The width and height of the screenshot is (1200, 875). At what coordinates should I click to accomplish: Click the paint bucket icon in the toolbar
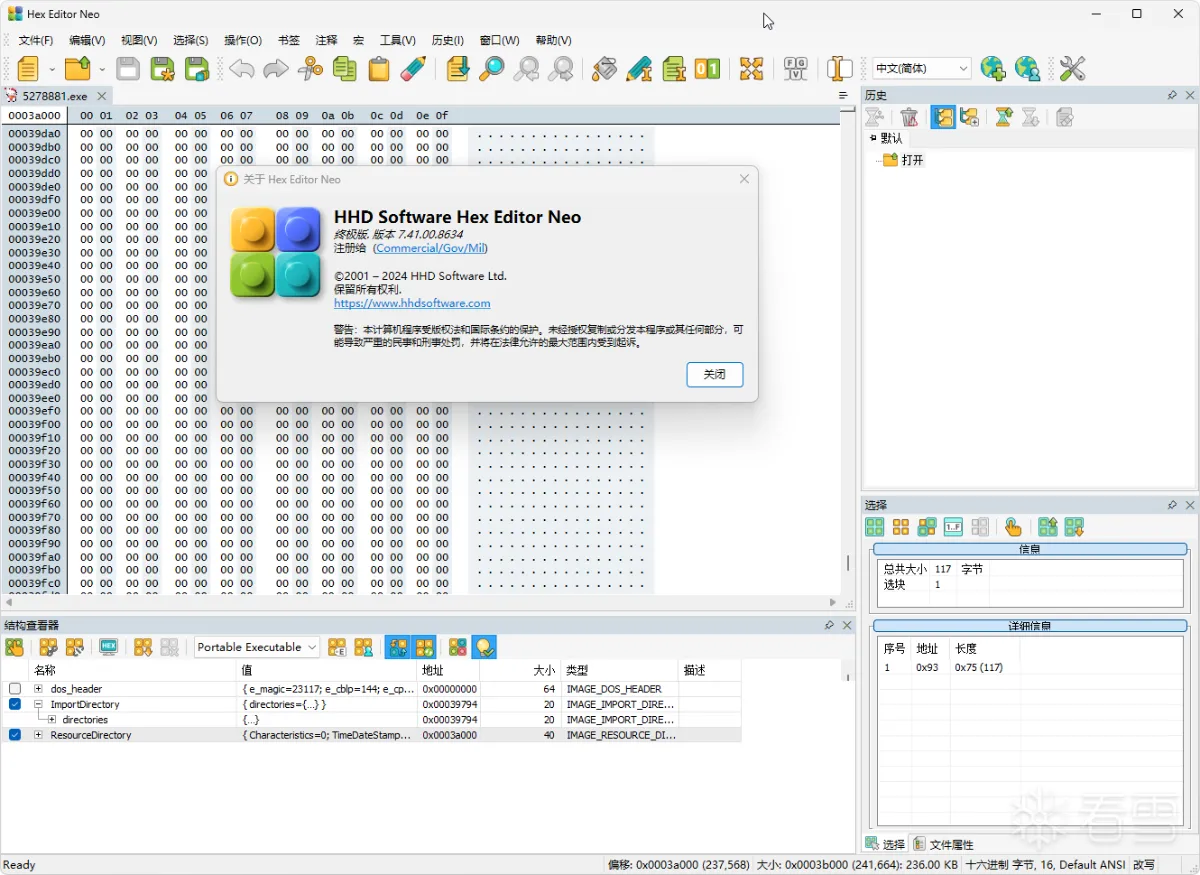[604, 69]
